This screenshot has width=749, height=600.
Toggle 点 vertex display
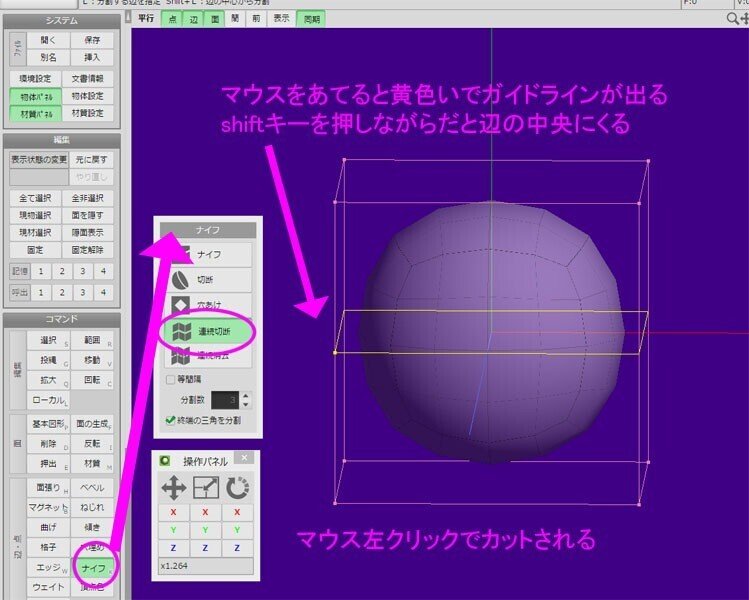pos(172,19)
